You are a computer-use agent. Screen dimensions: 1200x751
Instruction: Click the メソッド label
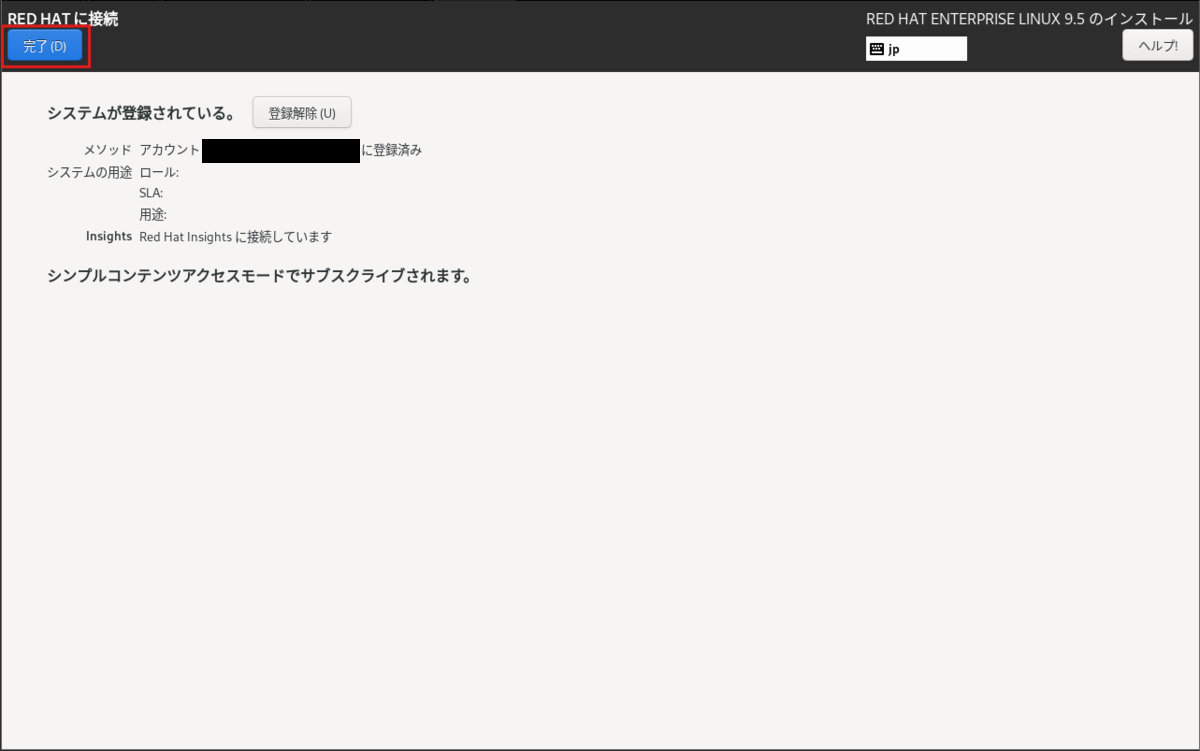pos(107,150)
